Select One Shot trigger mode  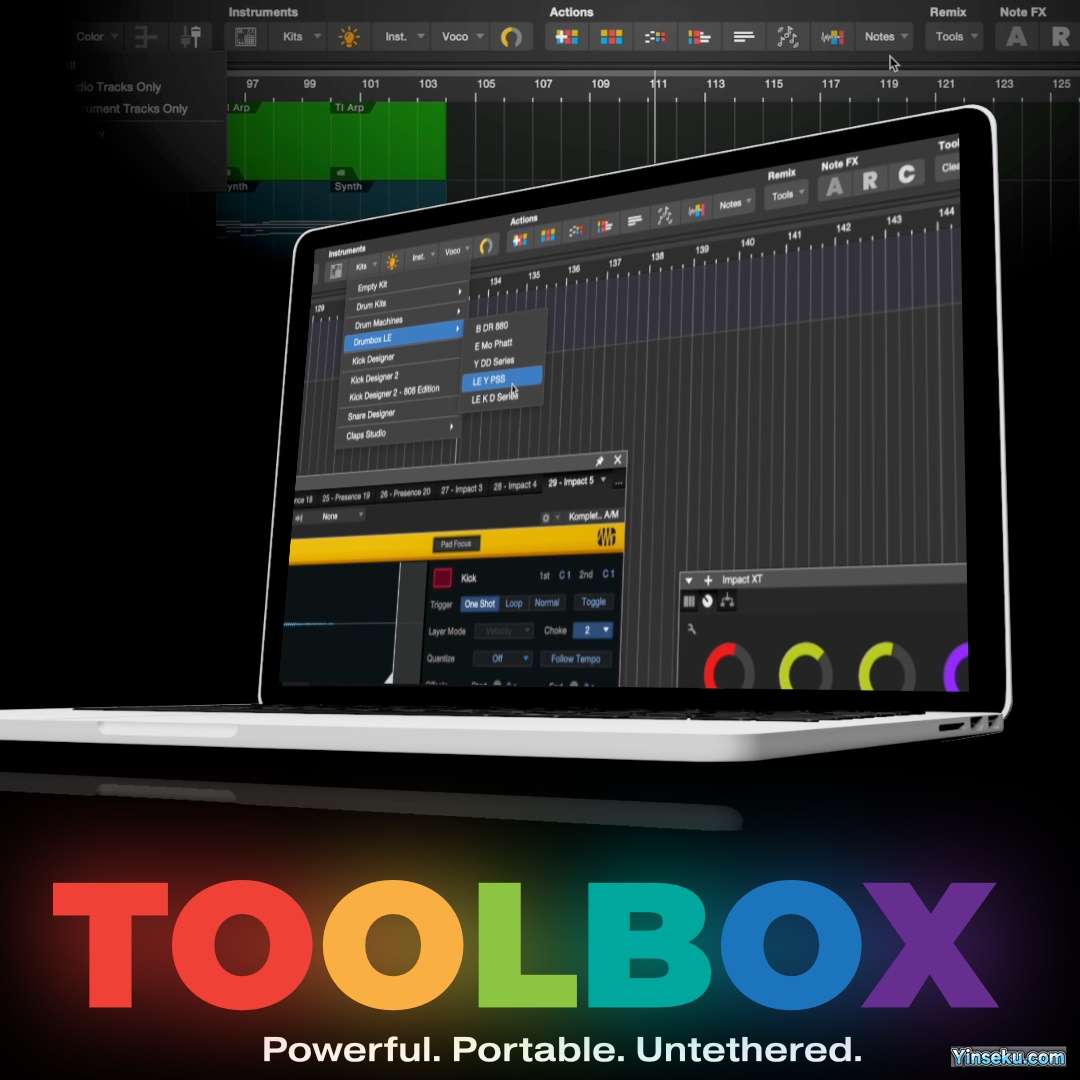pyautogui.click(x=479, y=604)
